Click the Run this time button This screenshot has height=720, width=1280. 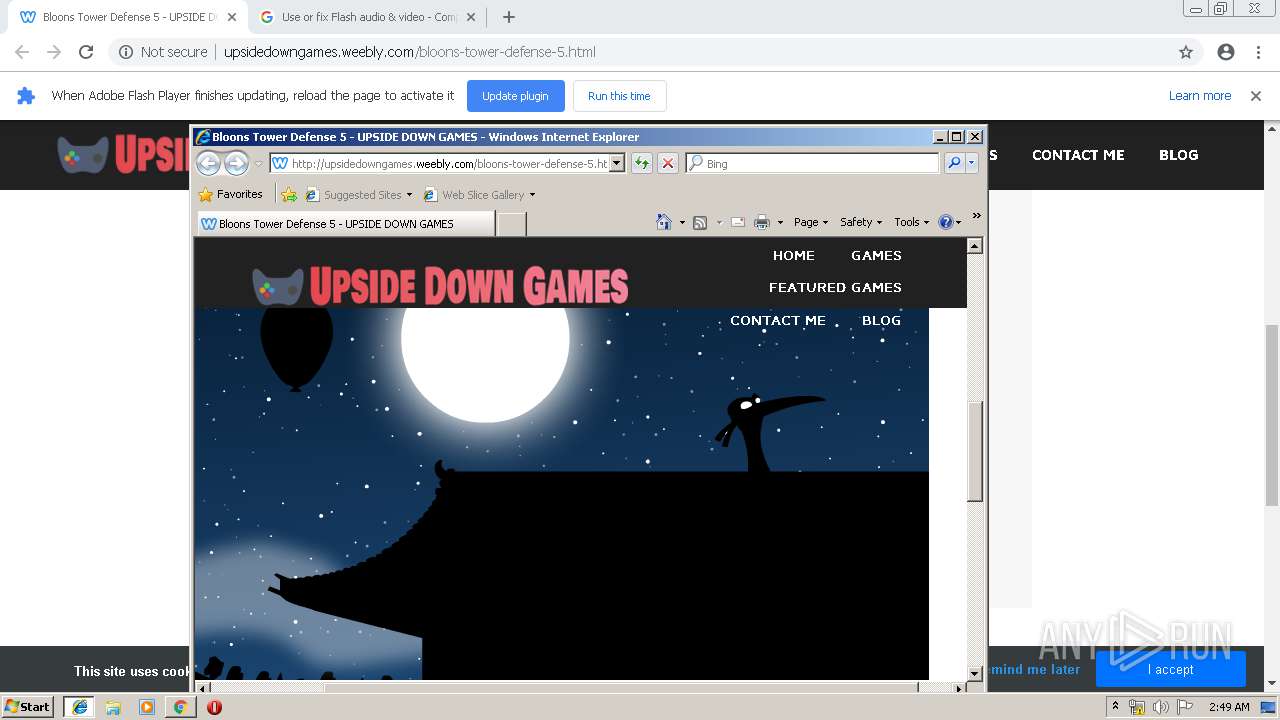pyautogui.click(x=619, y=96)
